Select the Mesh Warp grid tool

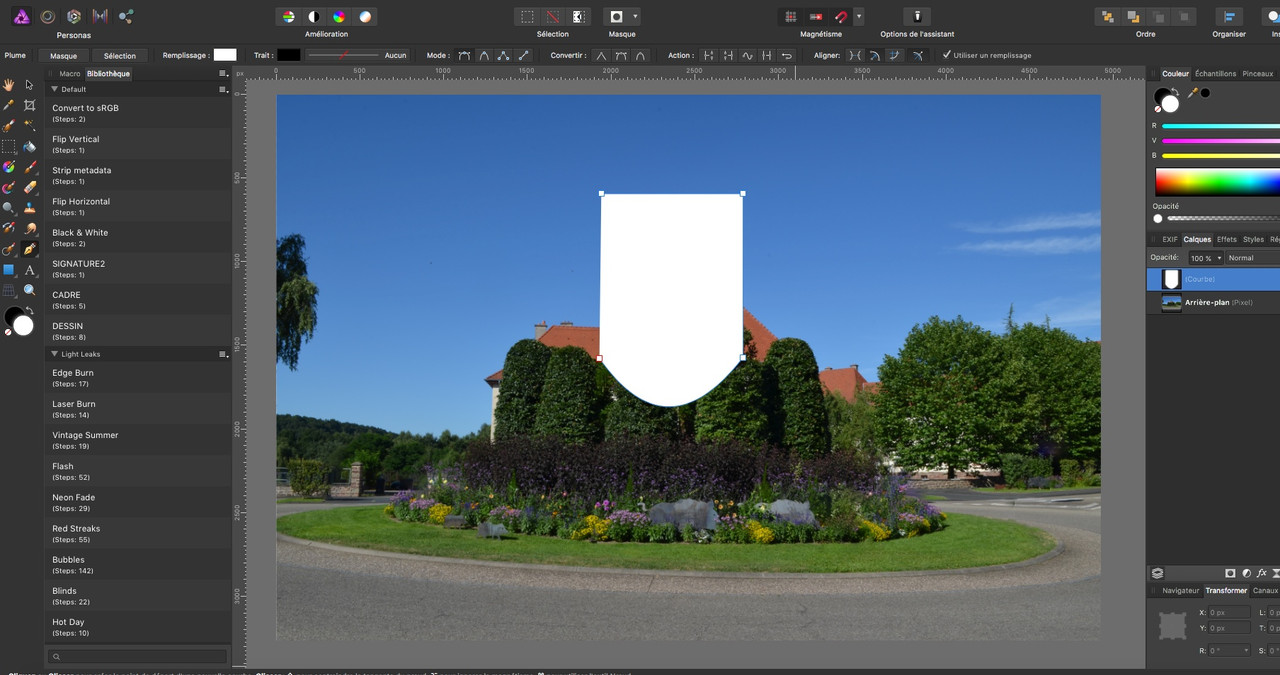pos(9,290)
